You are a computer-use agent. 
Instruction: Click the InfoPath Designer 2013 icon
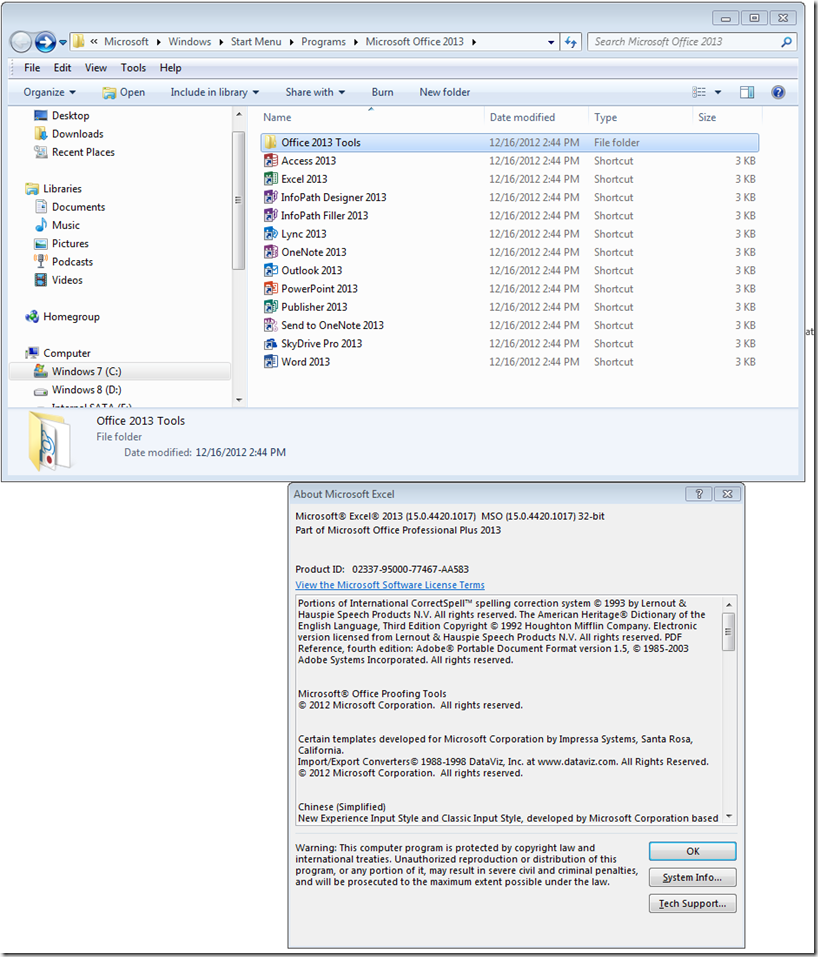click(270, 197)
